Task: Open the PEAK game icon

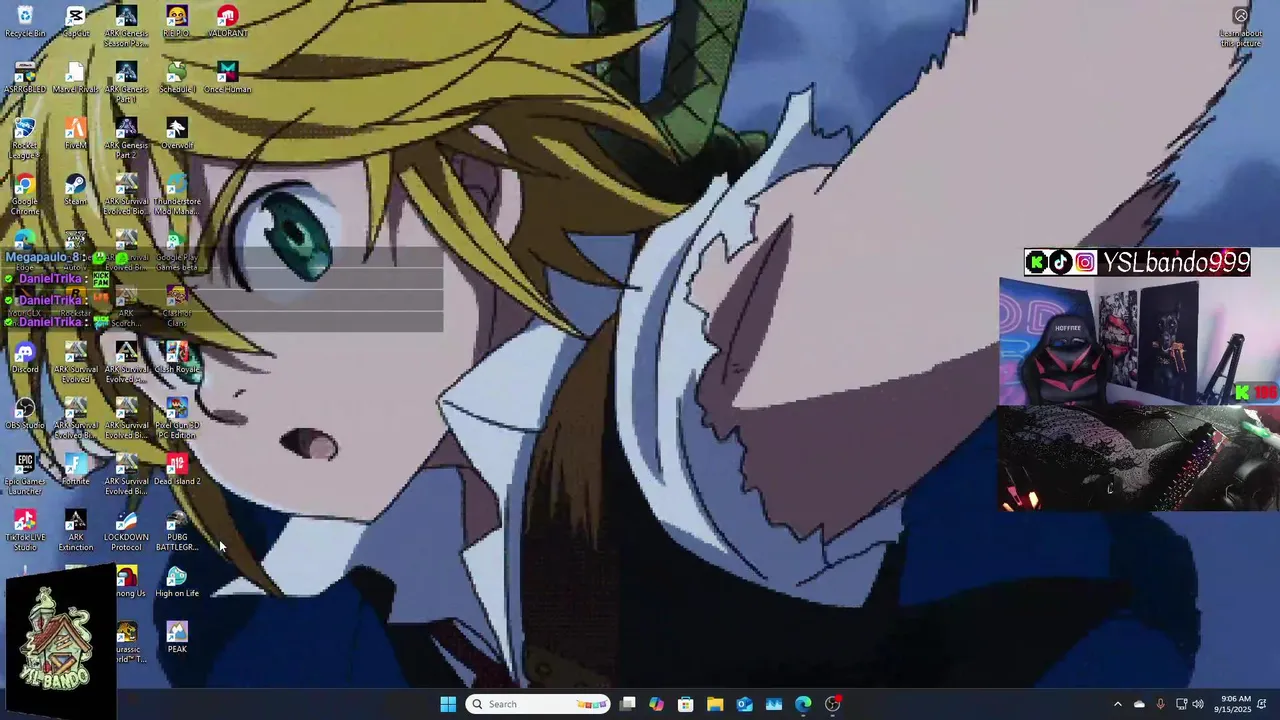Action: point(177,637)
